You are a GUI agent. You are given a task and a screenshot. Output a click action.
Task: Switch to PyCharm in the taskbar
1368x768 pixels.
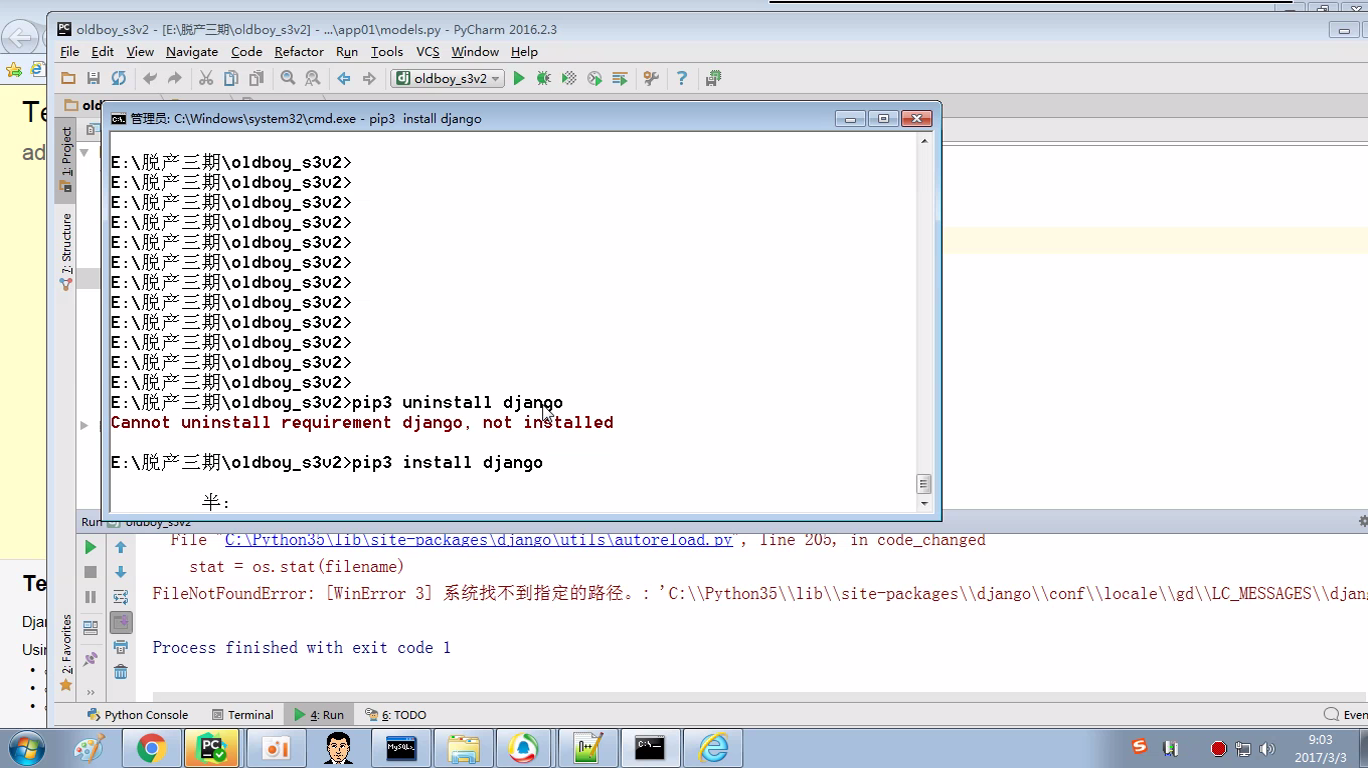[x=213, y=748]
